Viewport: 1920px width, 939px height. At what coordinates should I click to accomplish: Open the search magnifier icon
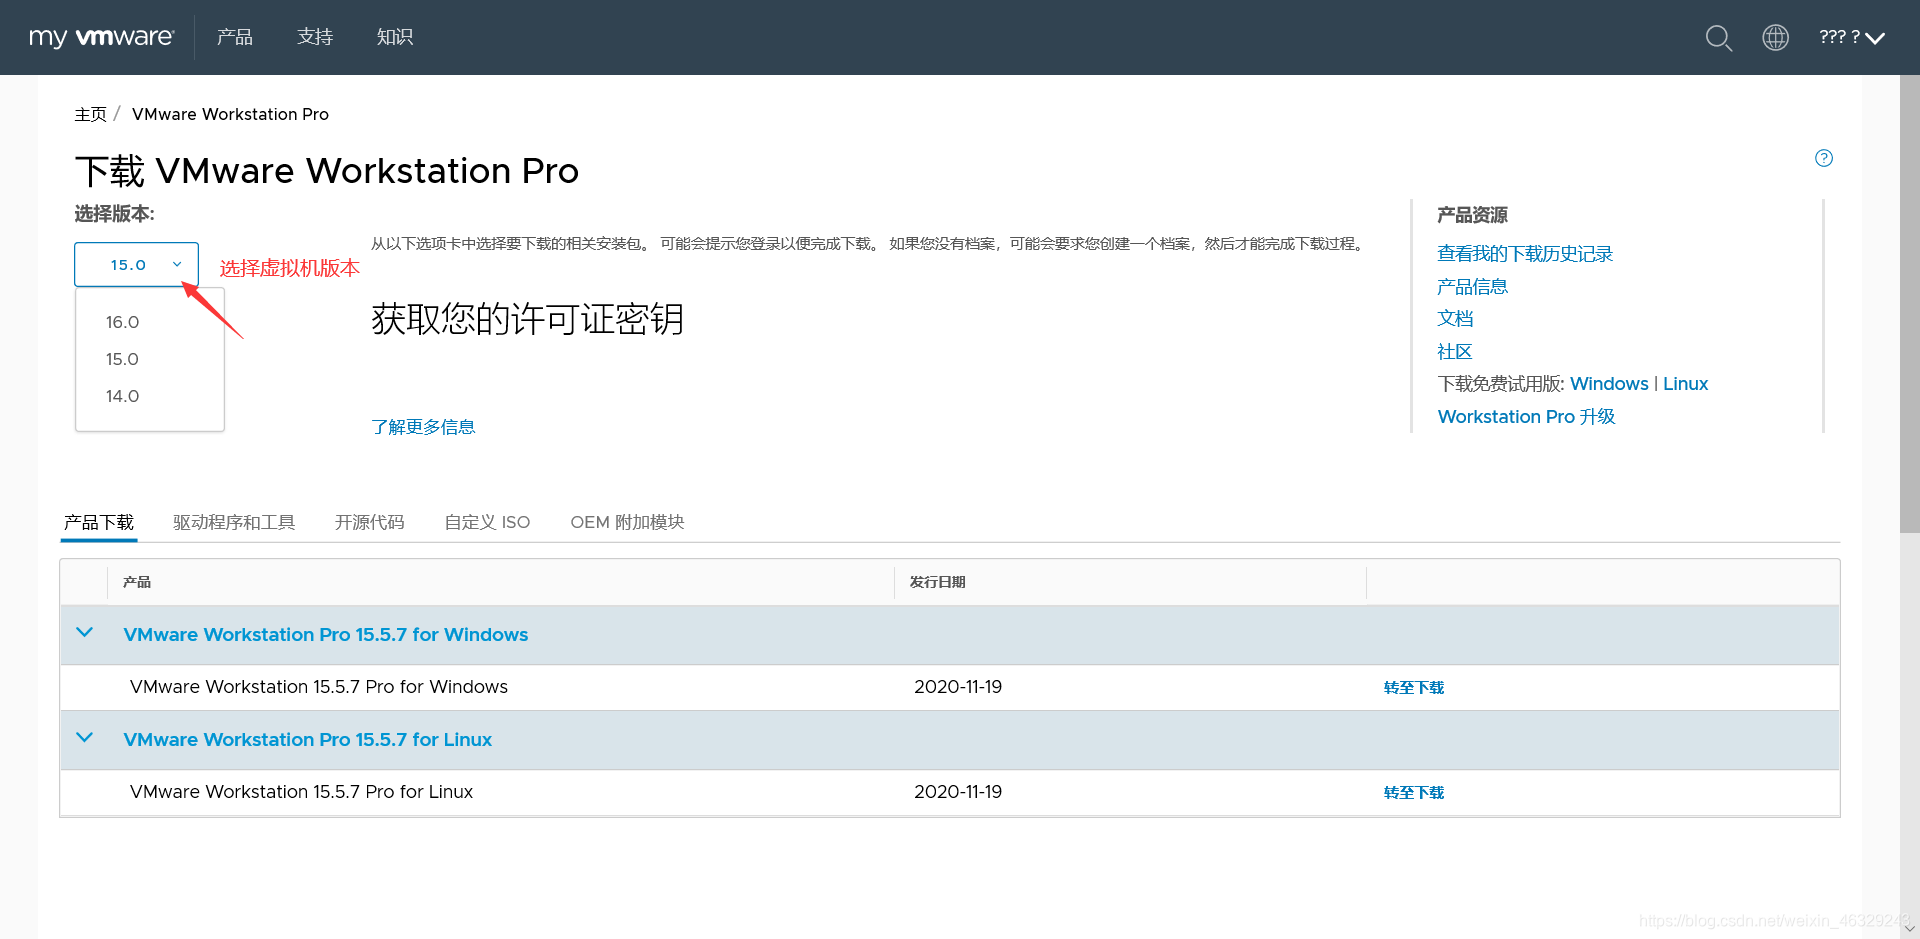coord(1718,38)
